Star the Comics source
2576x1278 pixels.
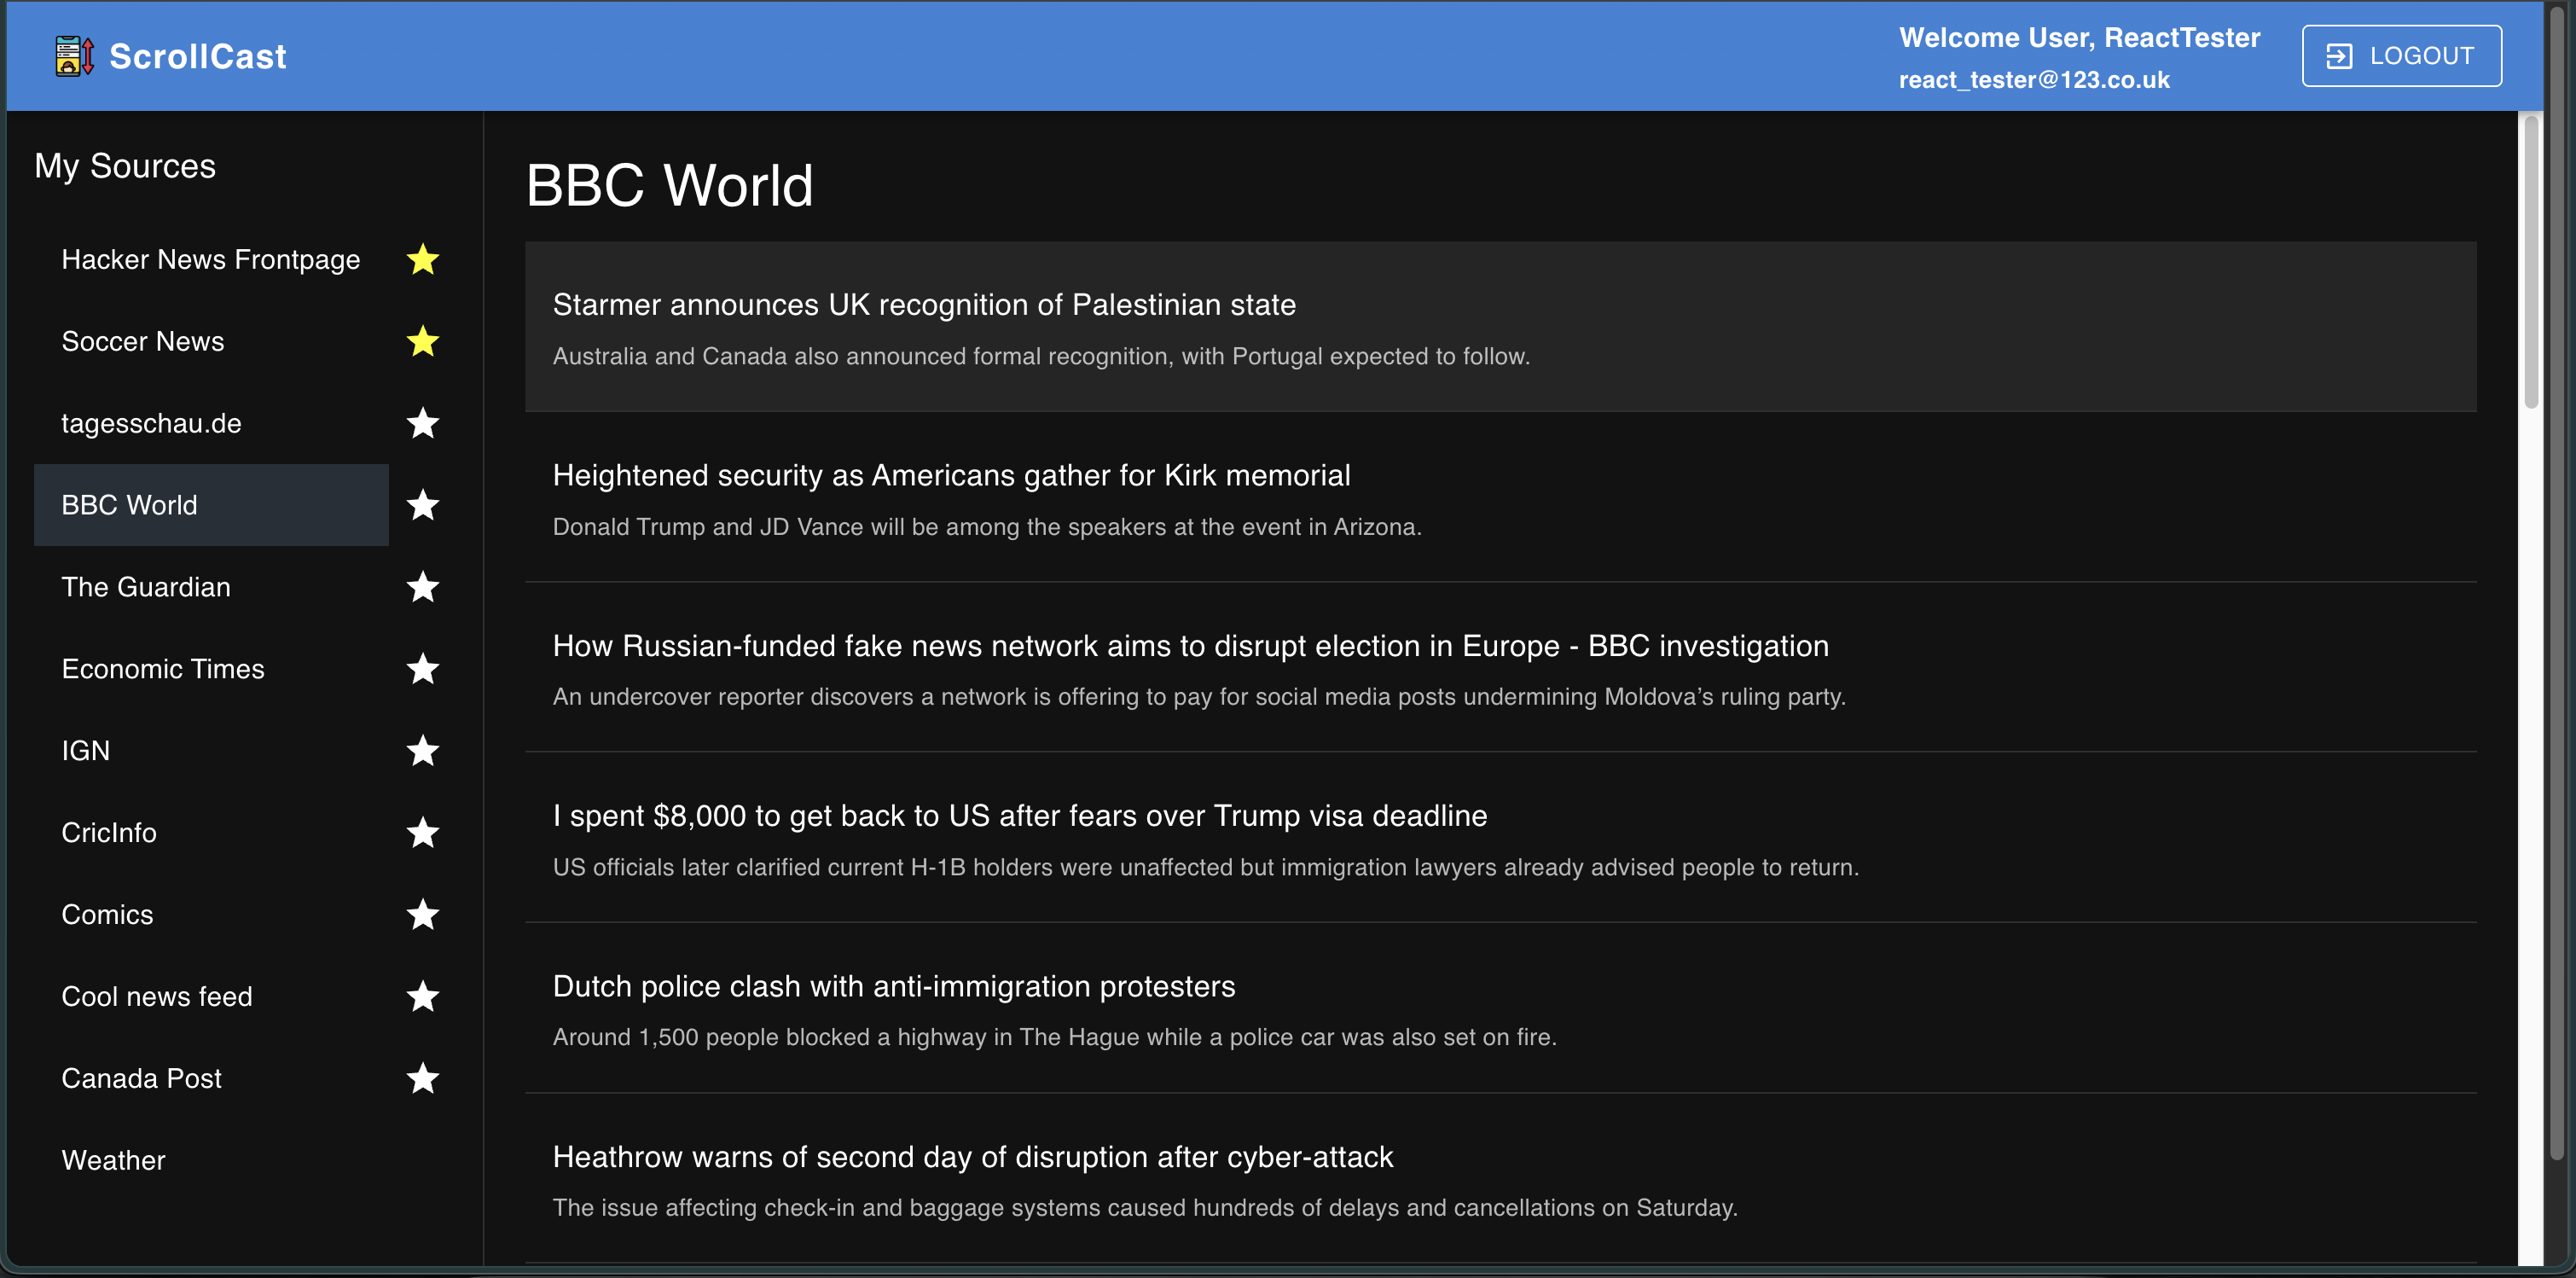423,915
